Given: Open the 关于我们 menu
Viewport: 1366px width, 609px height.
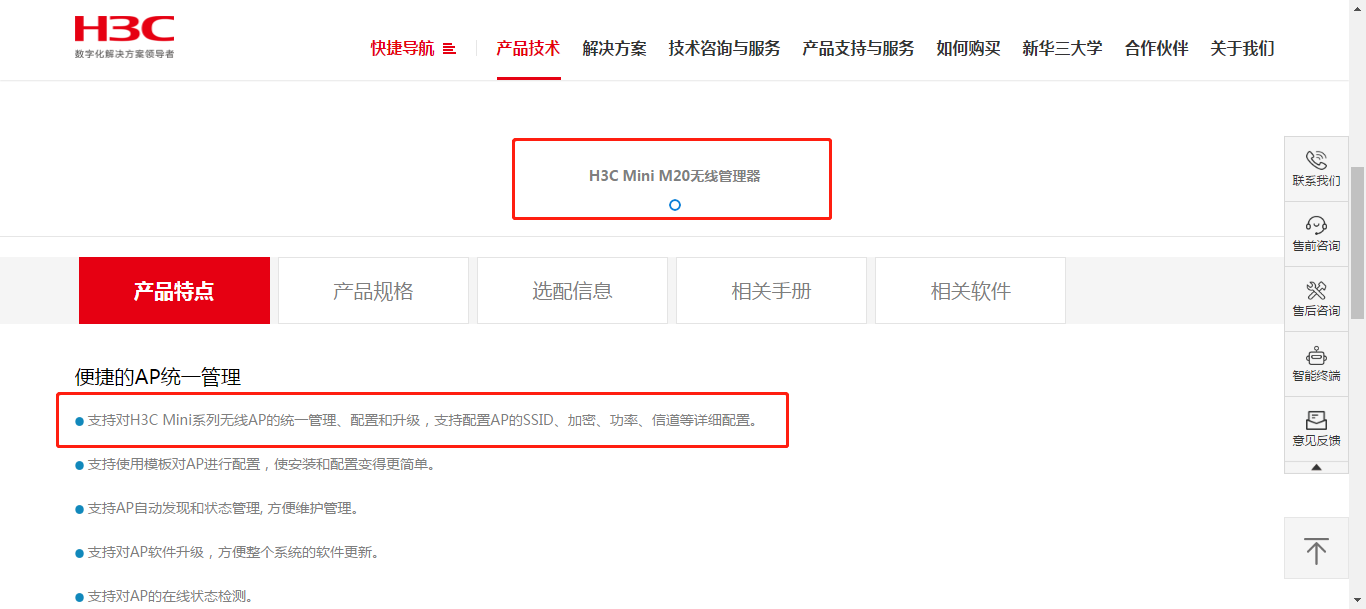Looking at the screenshot, I should click(x=1242, y=48).
